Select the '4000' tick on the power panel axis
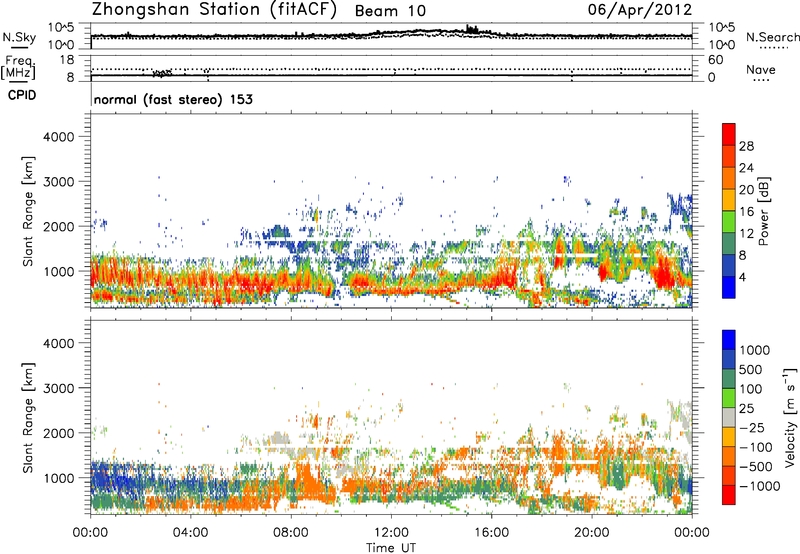The width and height of the screenshot is (800, 554). [58, 137]
